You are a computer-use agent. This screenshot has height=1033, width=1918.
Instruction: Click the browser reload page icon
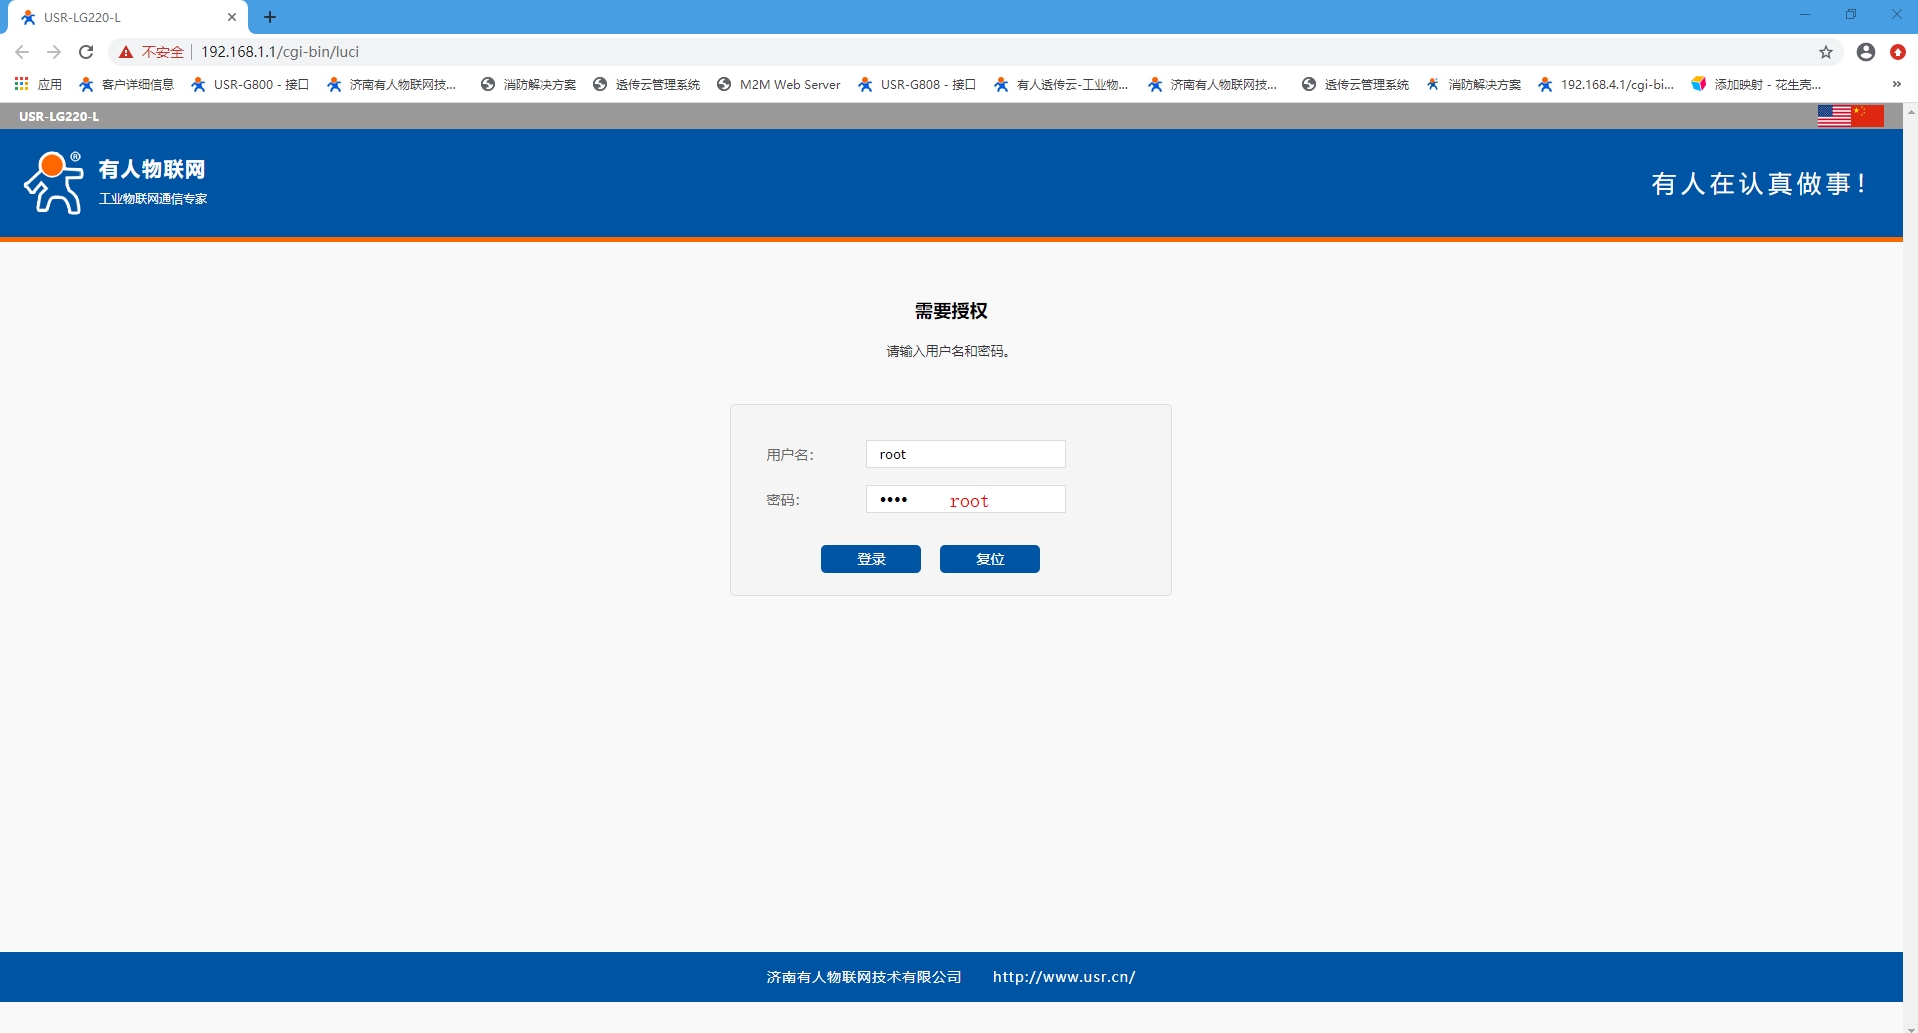(x=86, y=52)
